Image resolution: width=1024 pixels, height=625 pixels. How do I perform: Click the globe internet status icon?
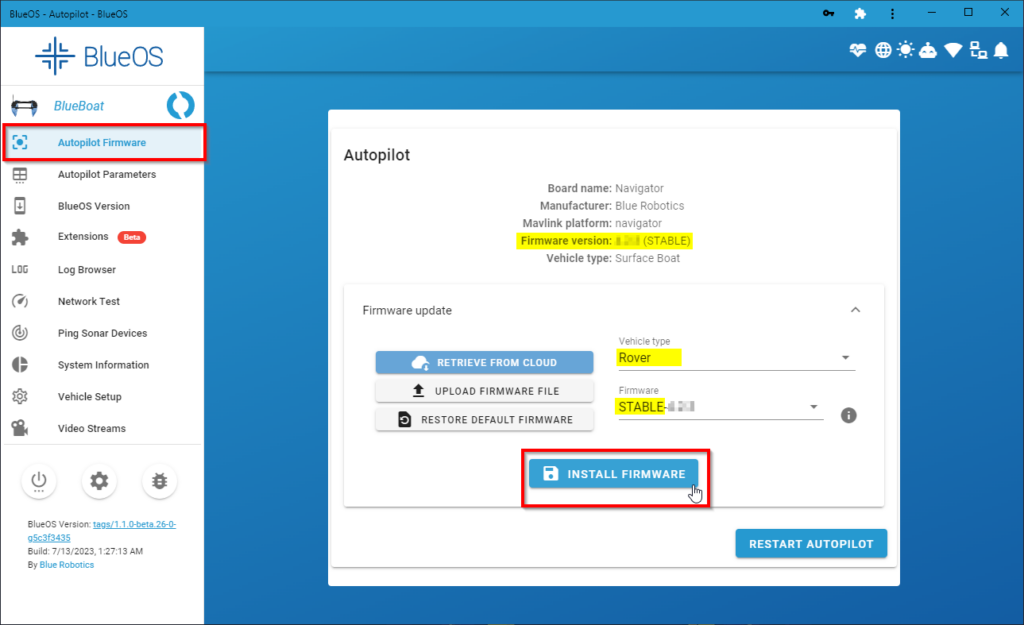click(x=882, y=51)
